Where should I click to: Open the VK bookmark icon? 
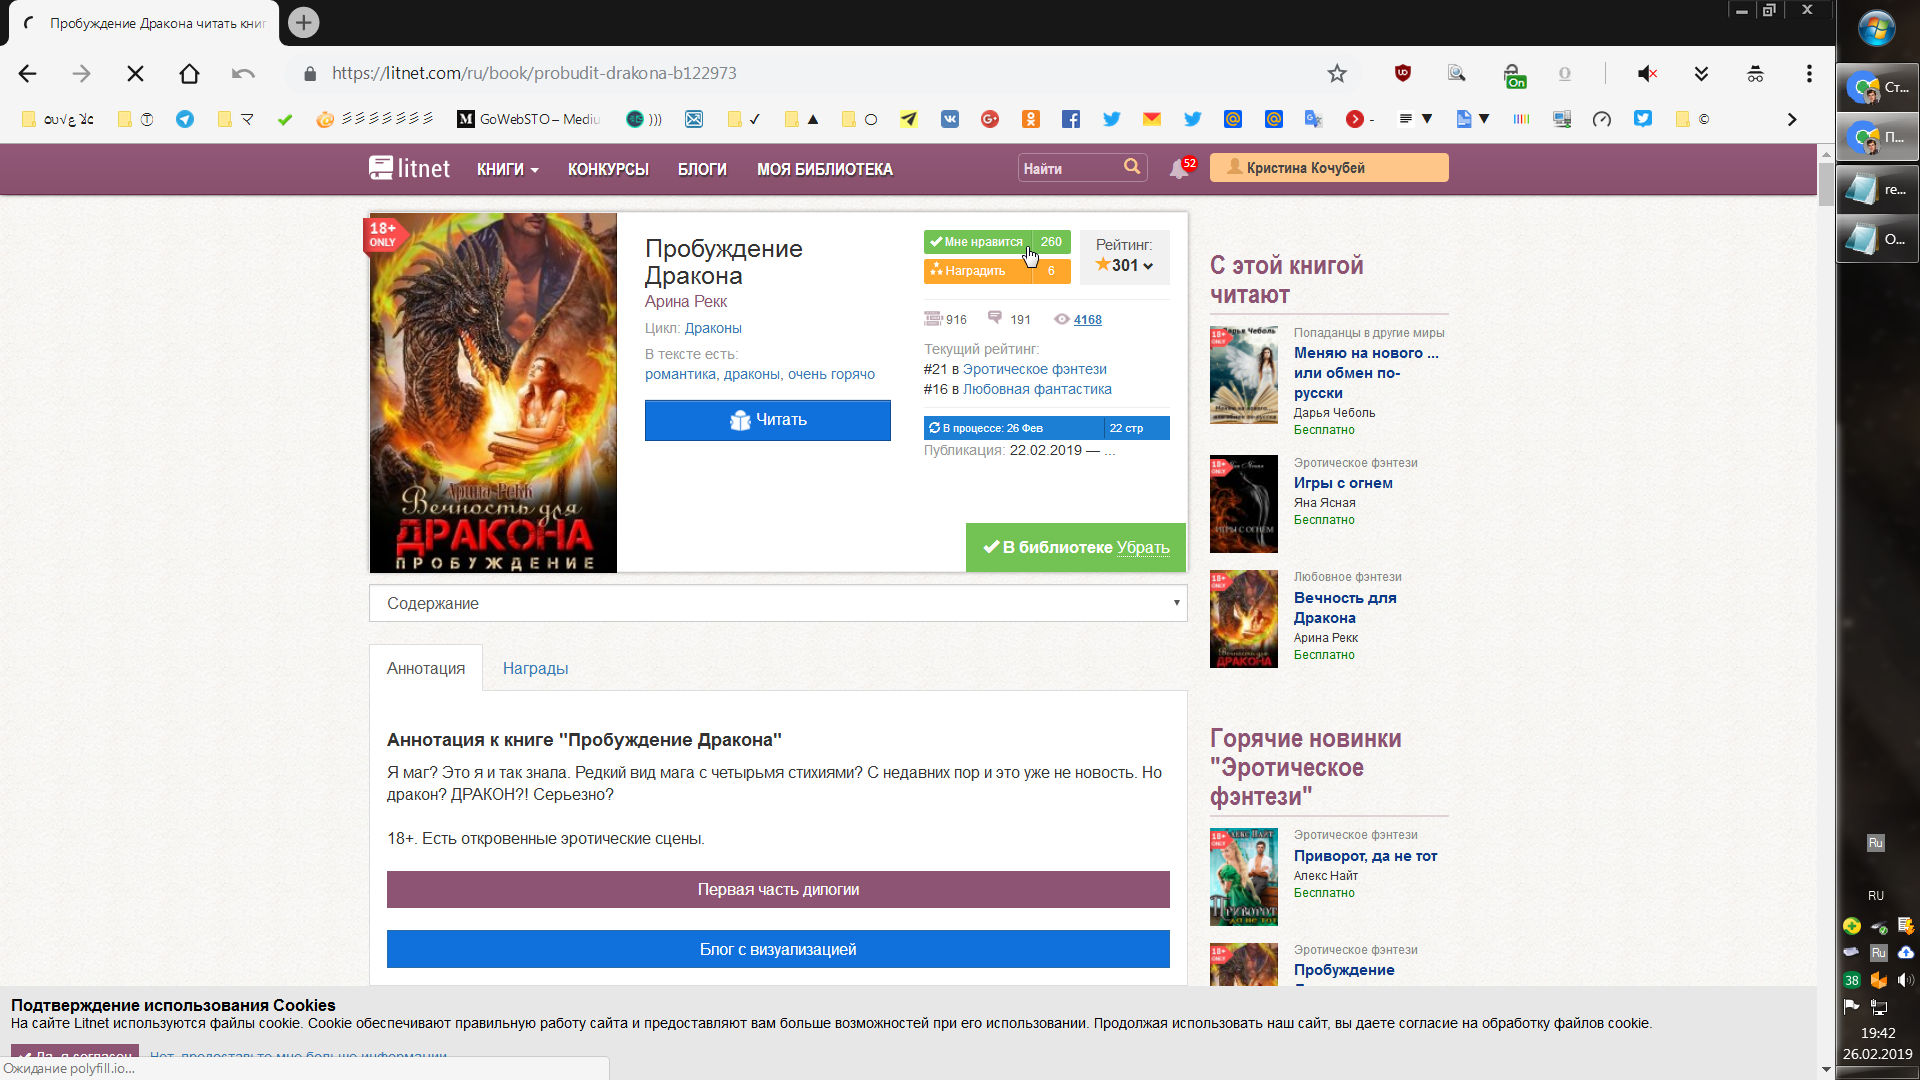(x=950, y=119)
